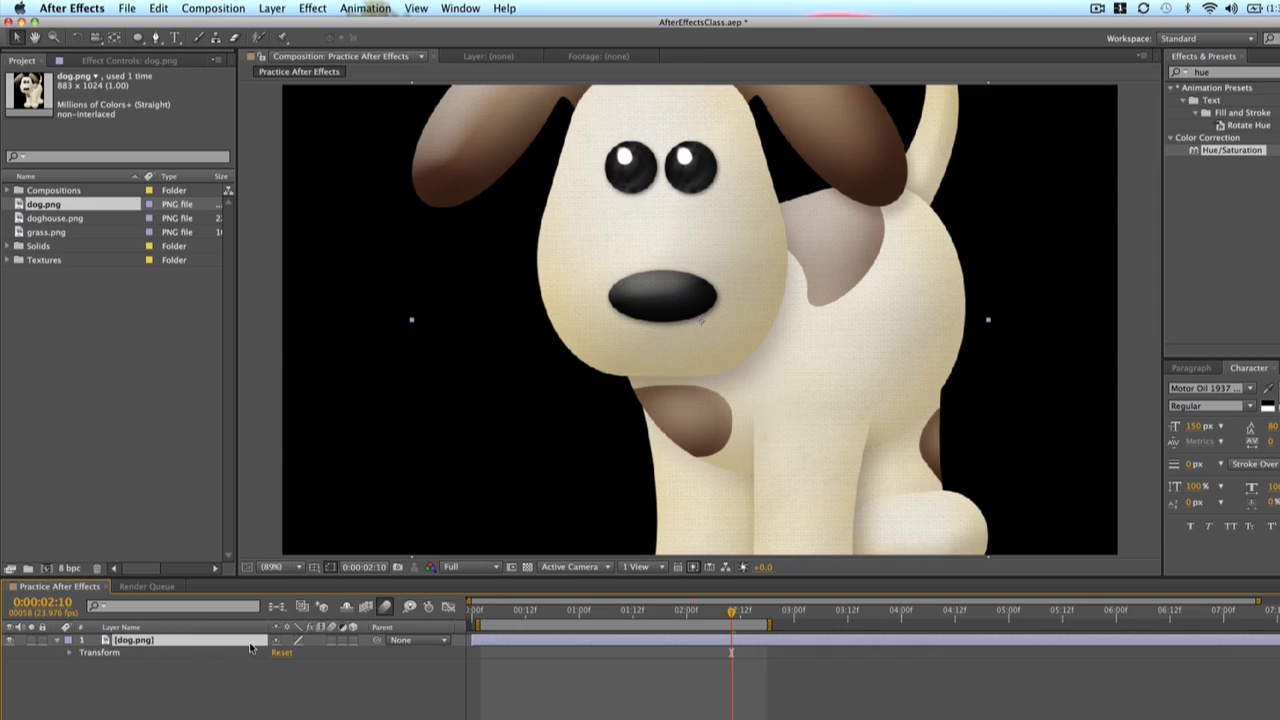Expand the Solids folder
1280x720 pixels.
[x=7, y=246]
